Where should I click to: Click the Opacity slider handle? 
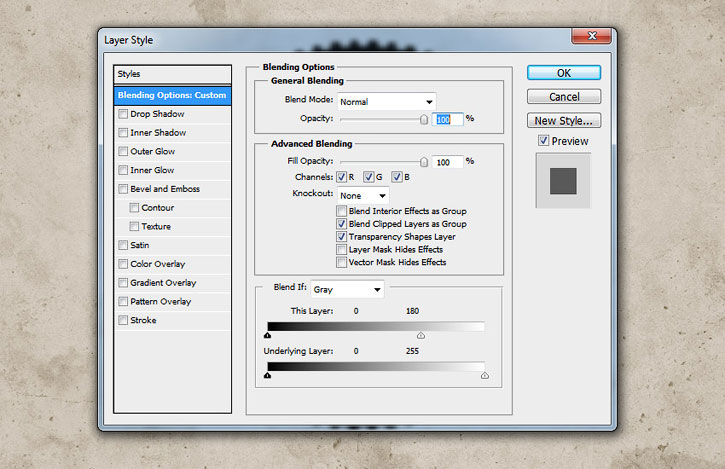424,120
